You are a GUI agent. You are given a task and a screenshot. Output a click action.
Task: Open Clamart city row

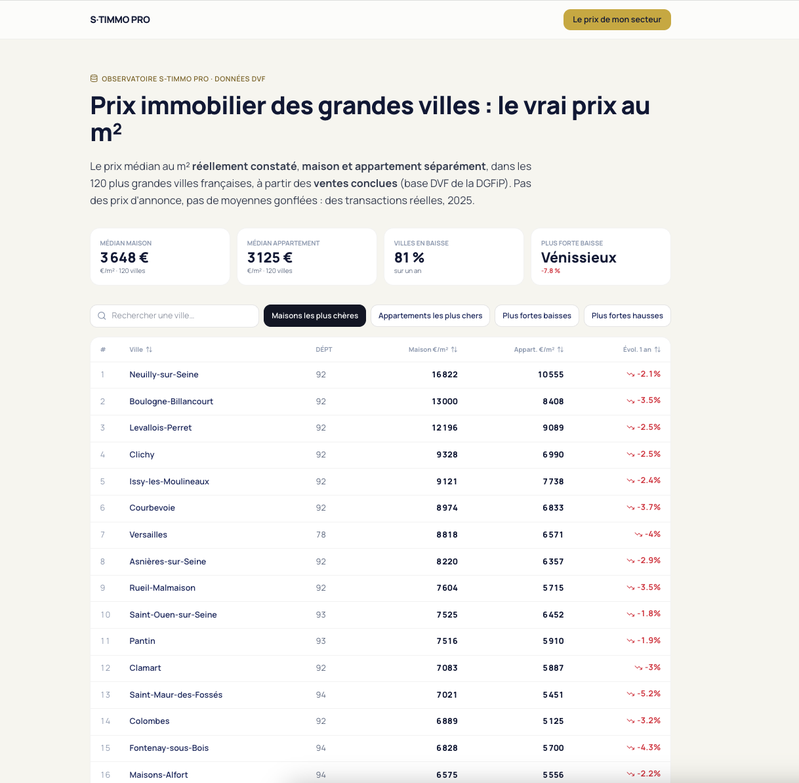380,668
